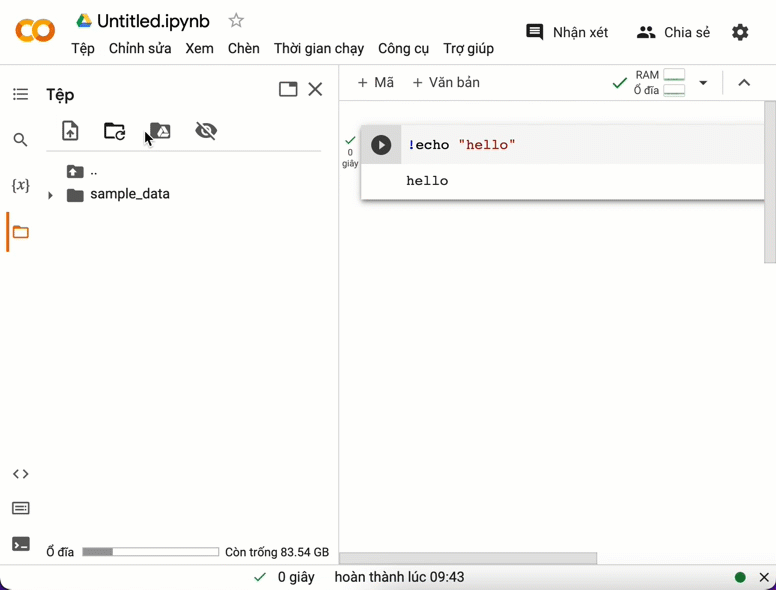Click the Chia sẻ share button
776x590 pixels.
tap(674, 32)
